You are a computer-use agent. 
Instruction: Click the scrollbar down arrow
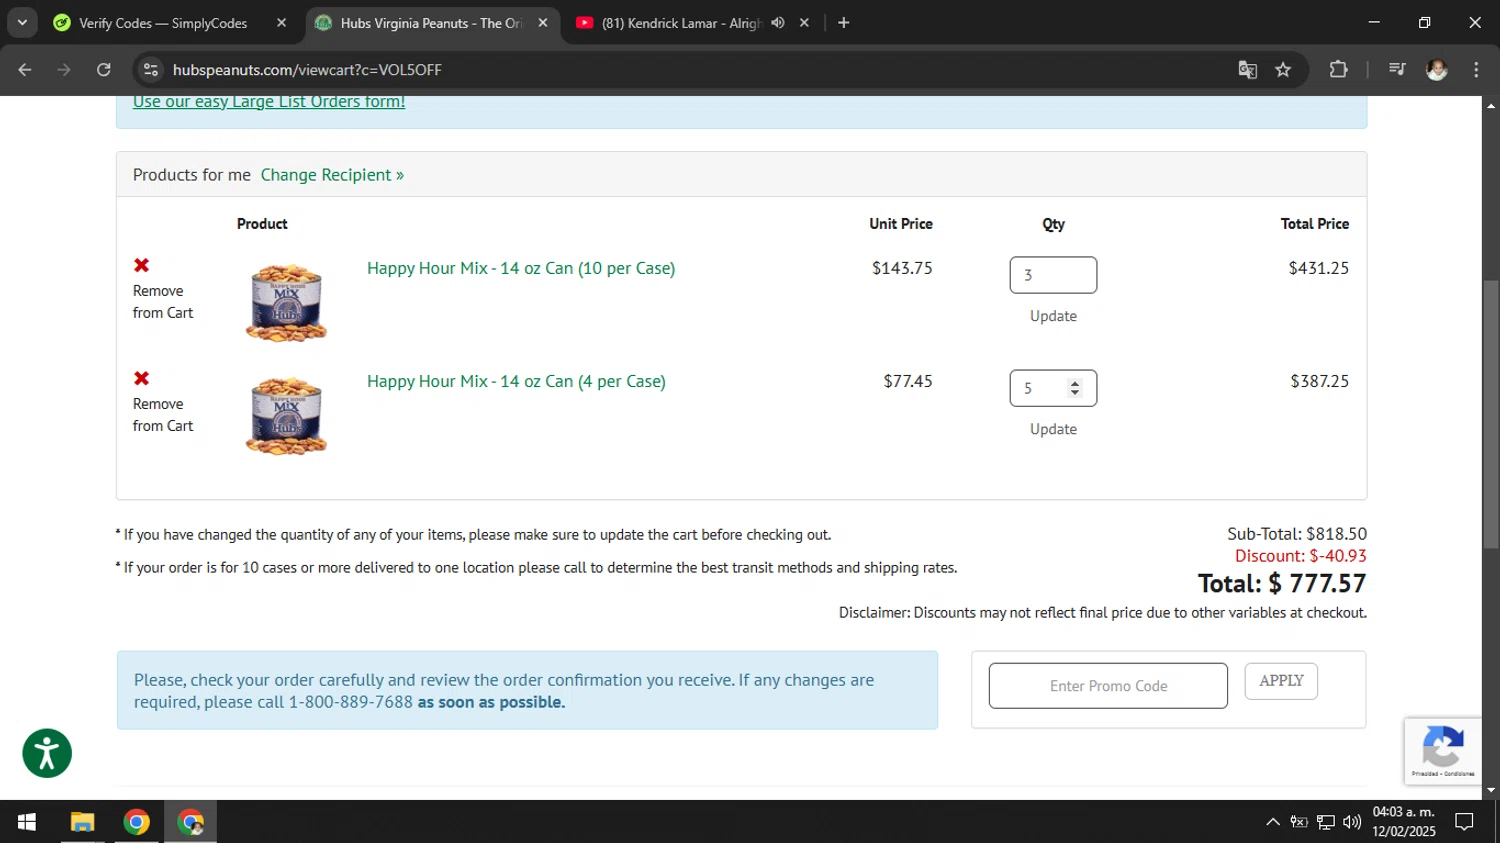click(1491, 790)
